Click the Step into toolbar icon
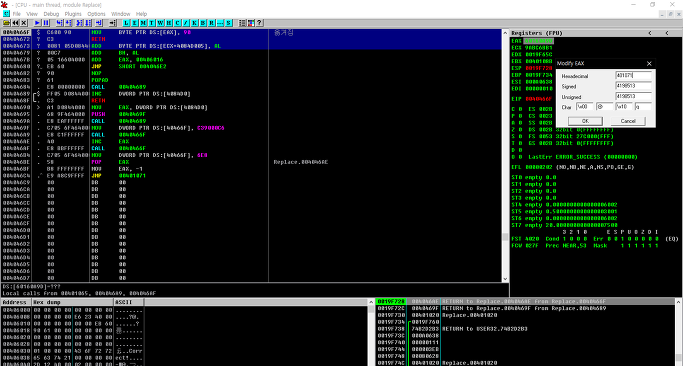Screen dimensions: 683x366 pos(59,23)
